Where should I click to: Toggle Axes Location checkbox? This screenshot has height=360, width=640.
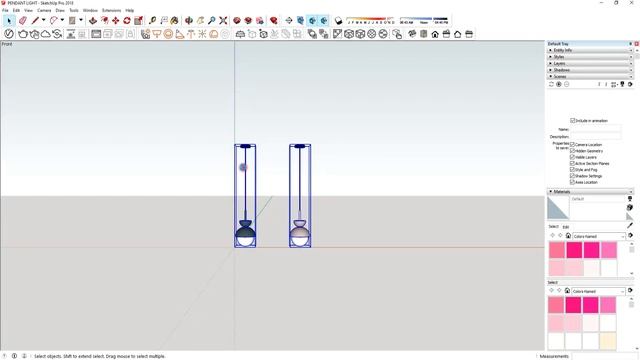tap(572, 182)
